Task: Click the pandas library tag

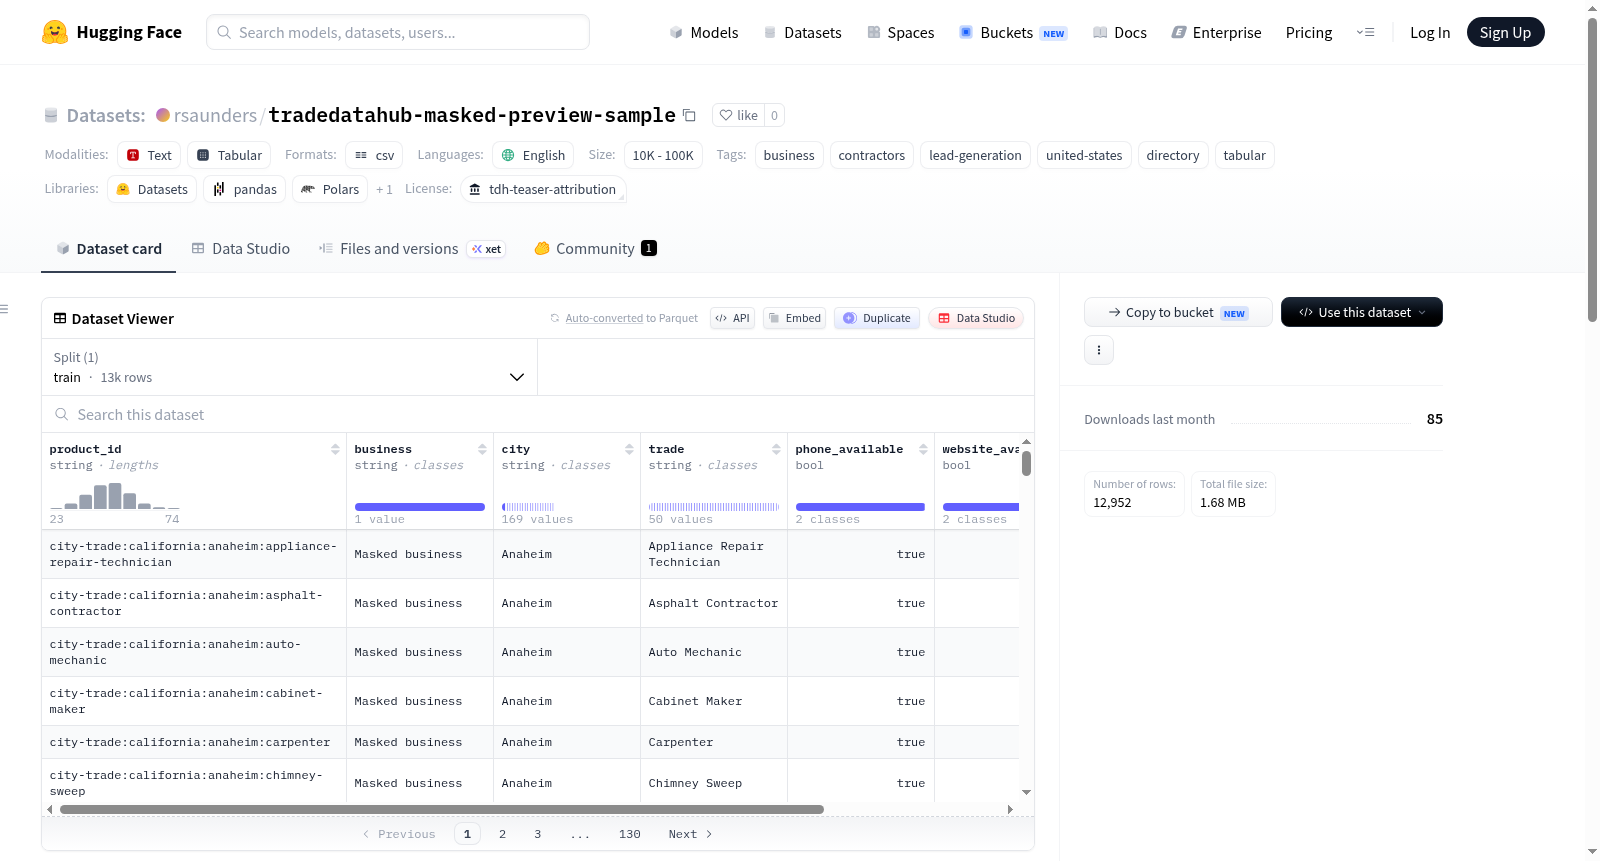Action: click(x=245, y=189)
